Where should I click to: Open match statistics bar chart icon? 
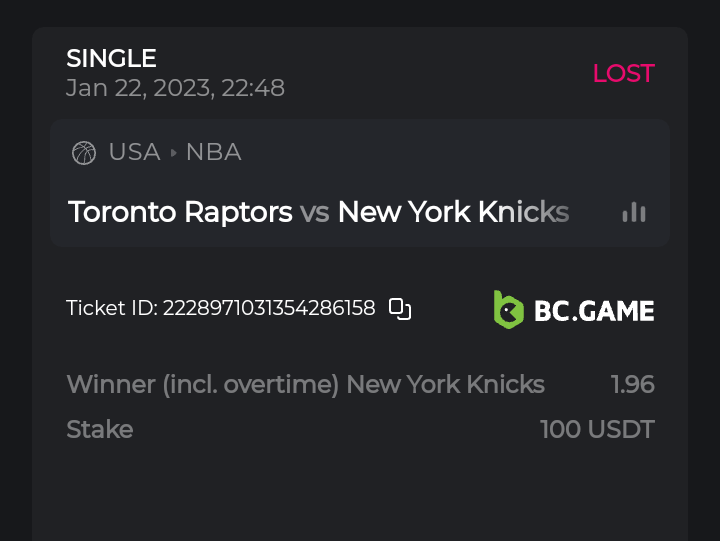[x=634, y=212]
